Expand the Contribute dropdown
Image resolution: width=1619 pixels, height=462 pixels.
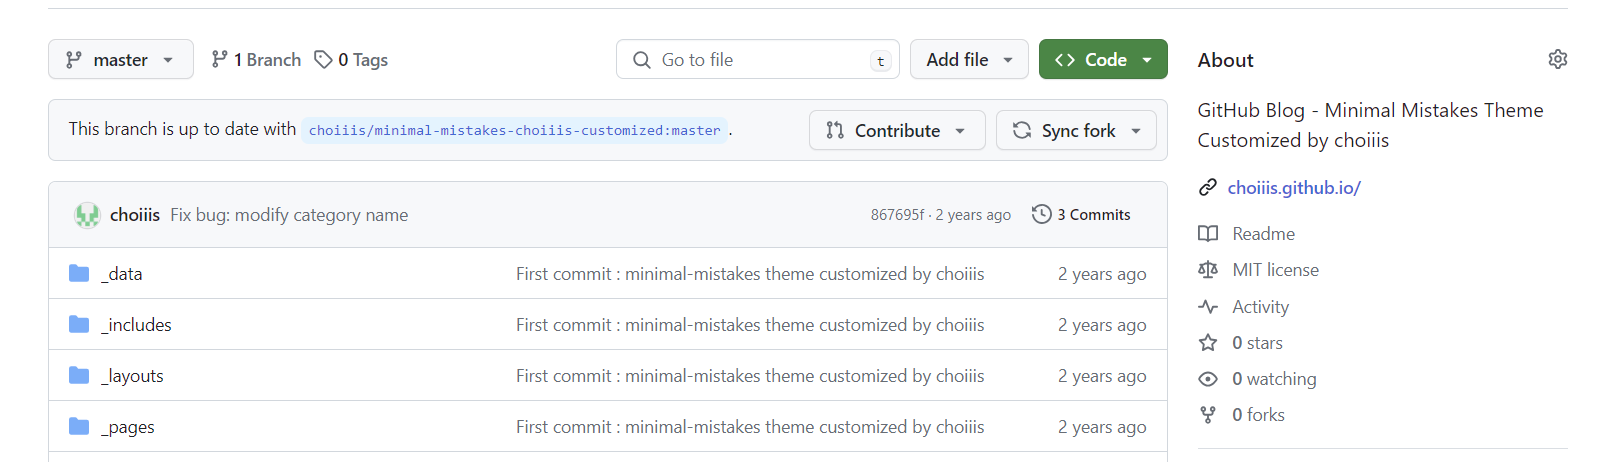click(x=896, y=131)
